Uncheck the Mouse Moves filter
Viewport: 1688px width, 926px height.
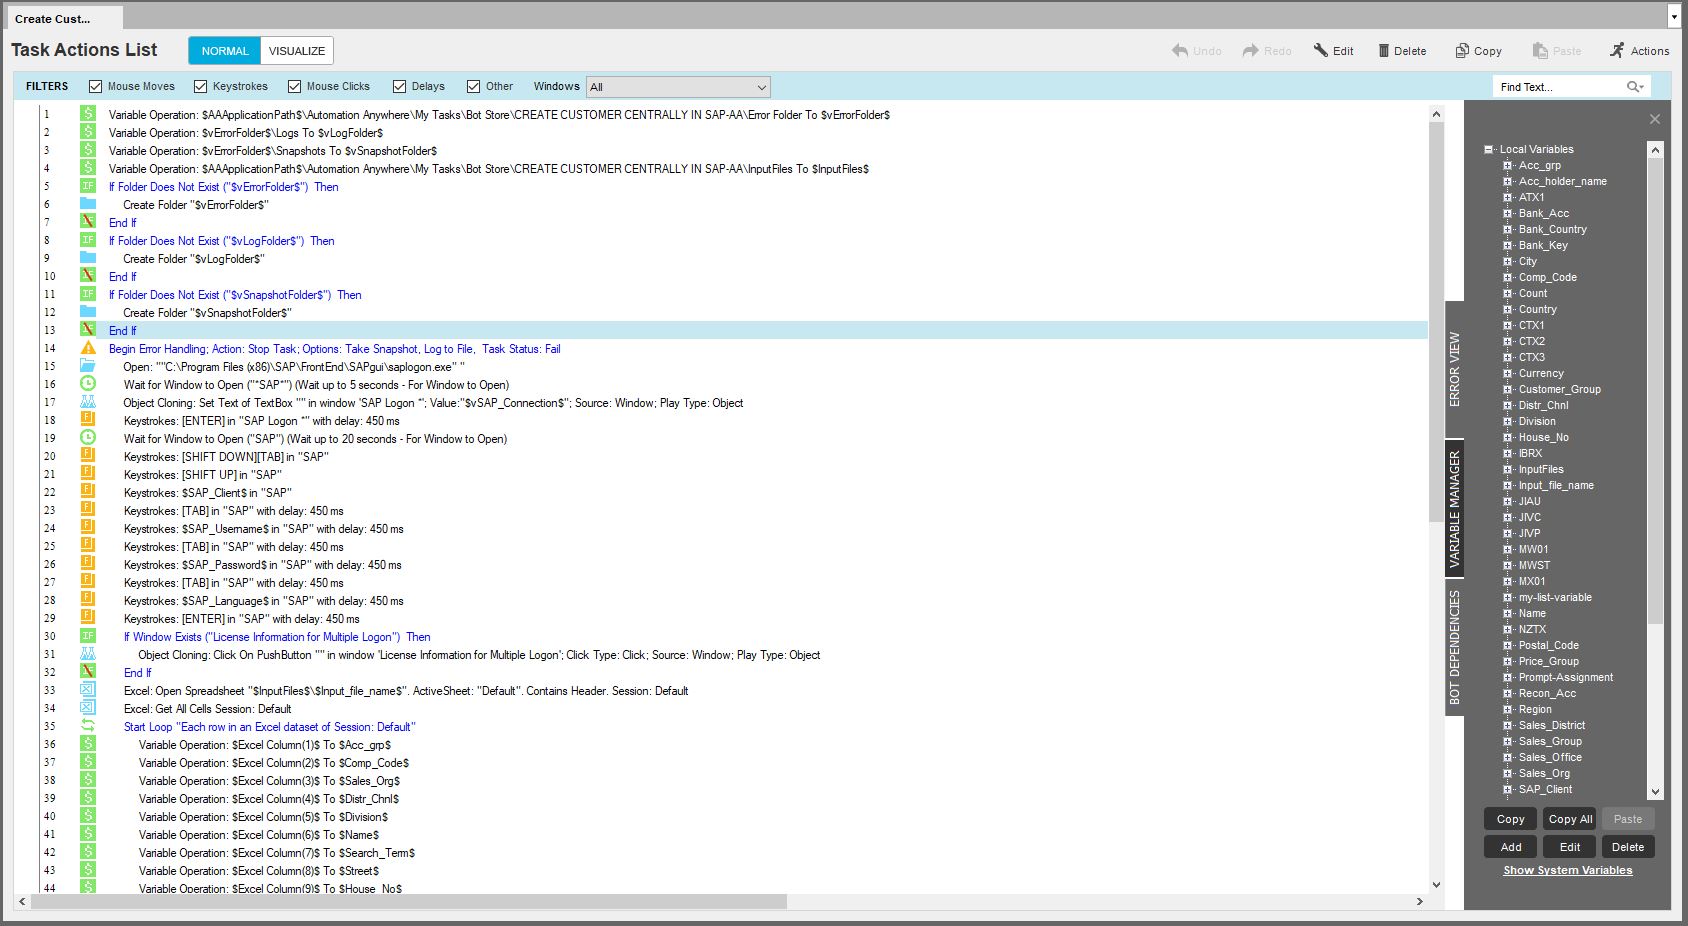(96, 87)
